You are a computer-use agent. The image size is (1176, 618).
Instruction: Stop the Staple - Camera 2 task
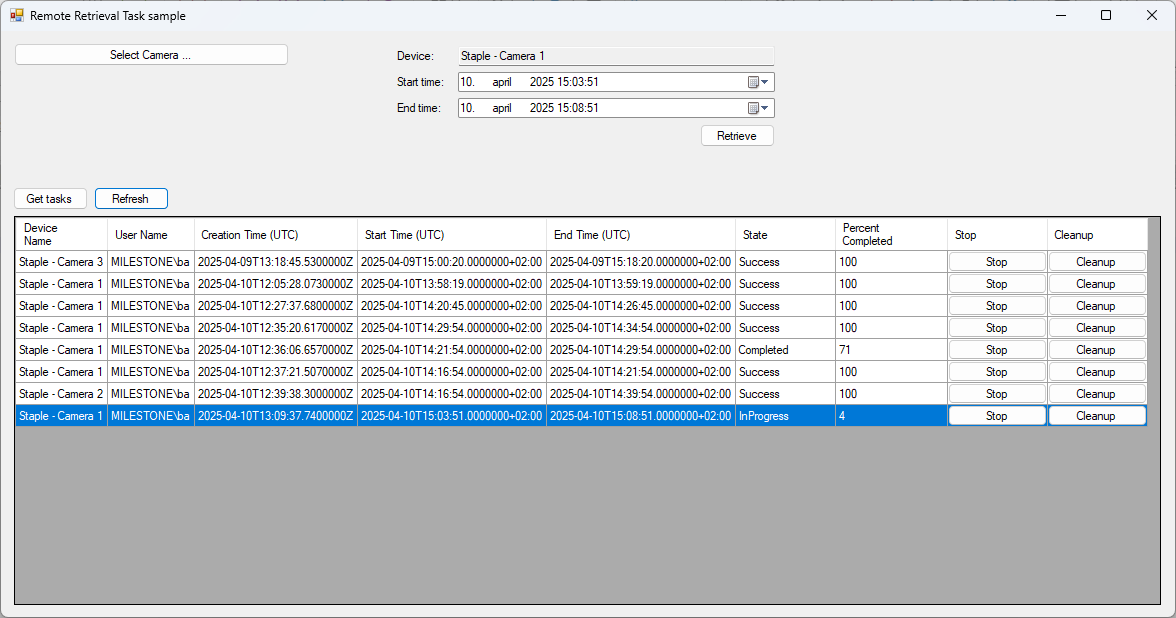pyautogui.click(x=996, y=394)
